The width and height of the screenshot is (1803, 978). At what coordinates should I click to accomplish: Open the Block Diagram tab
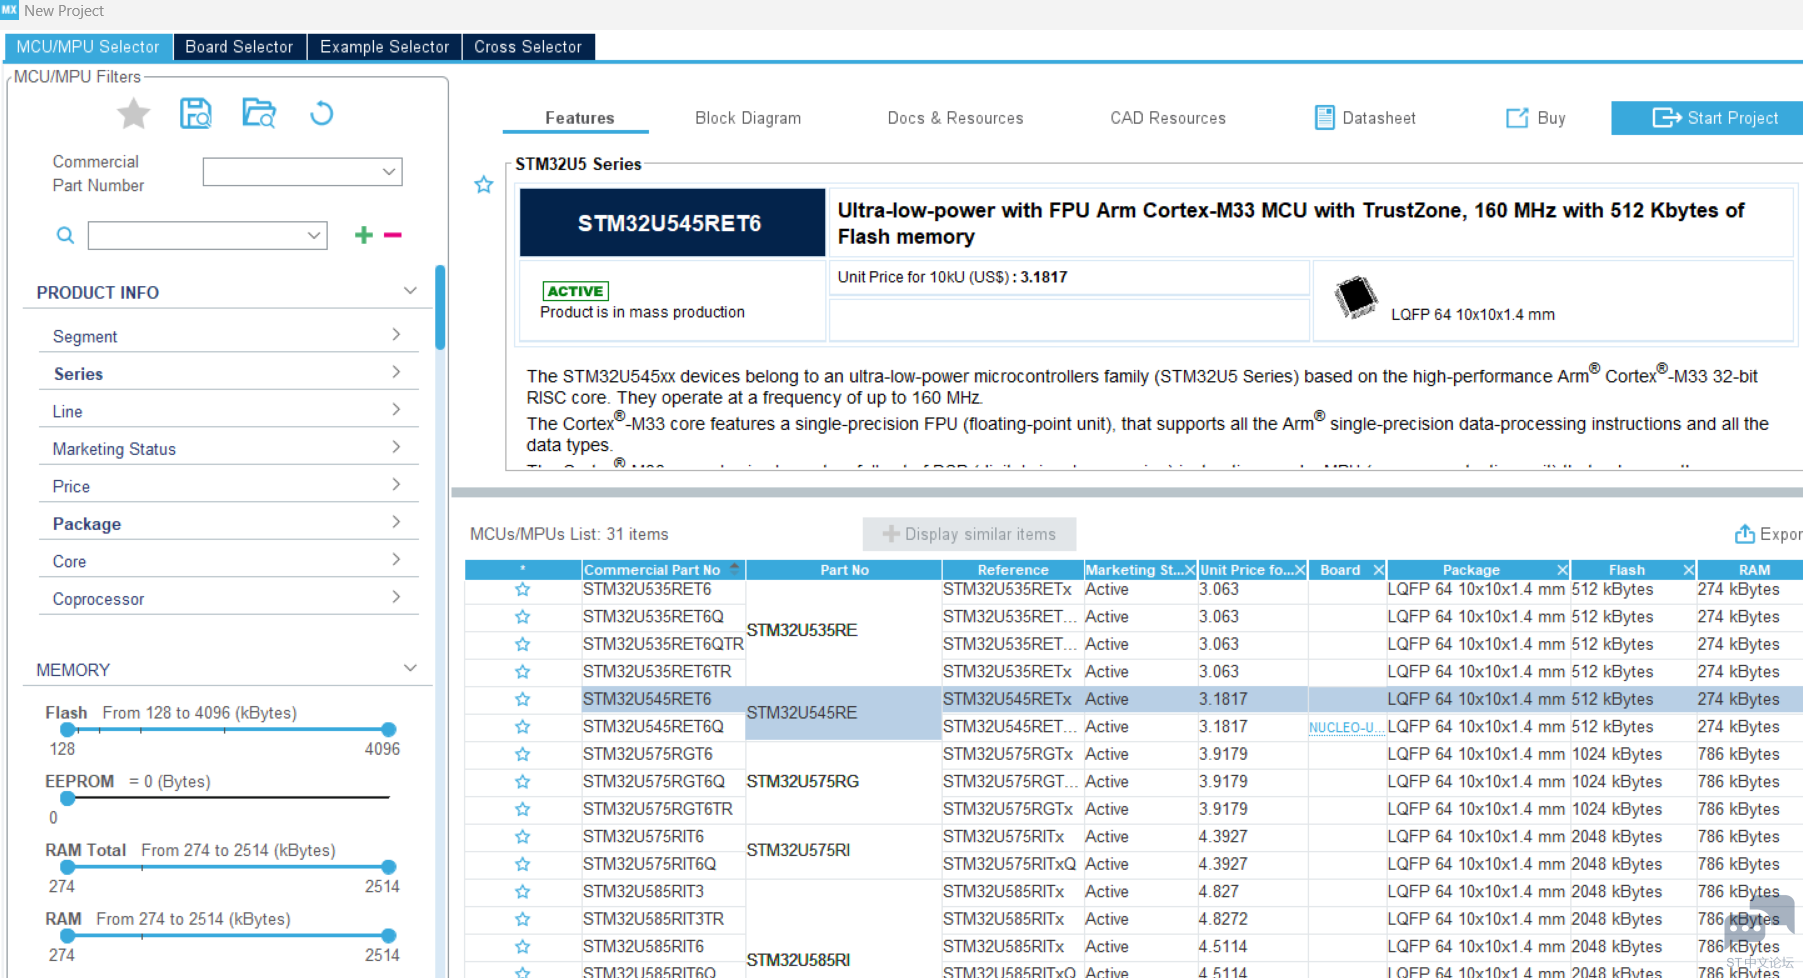coord(748,118)
